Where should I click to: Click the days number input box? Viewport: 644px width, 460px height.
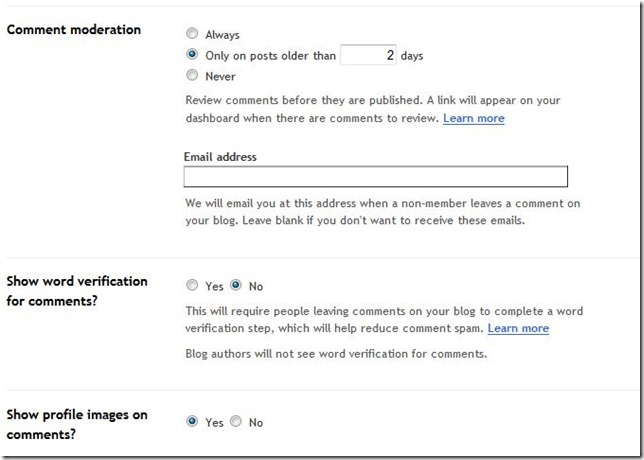[x=368, y=55]
